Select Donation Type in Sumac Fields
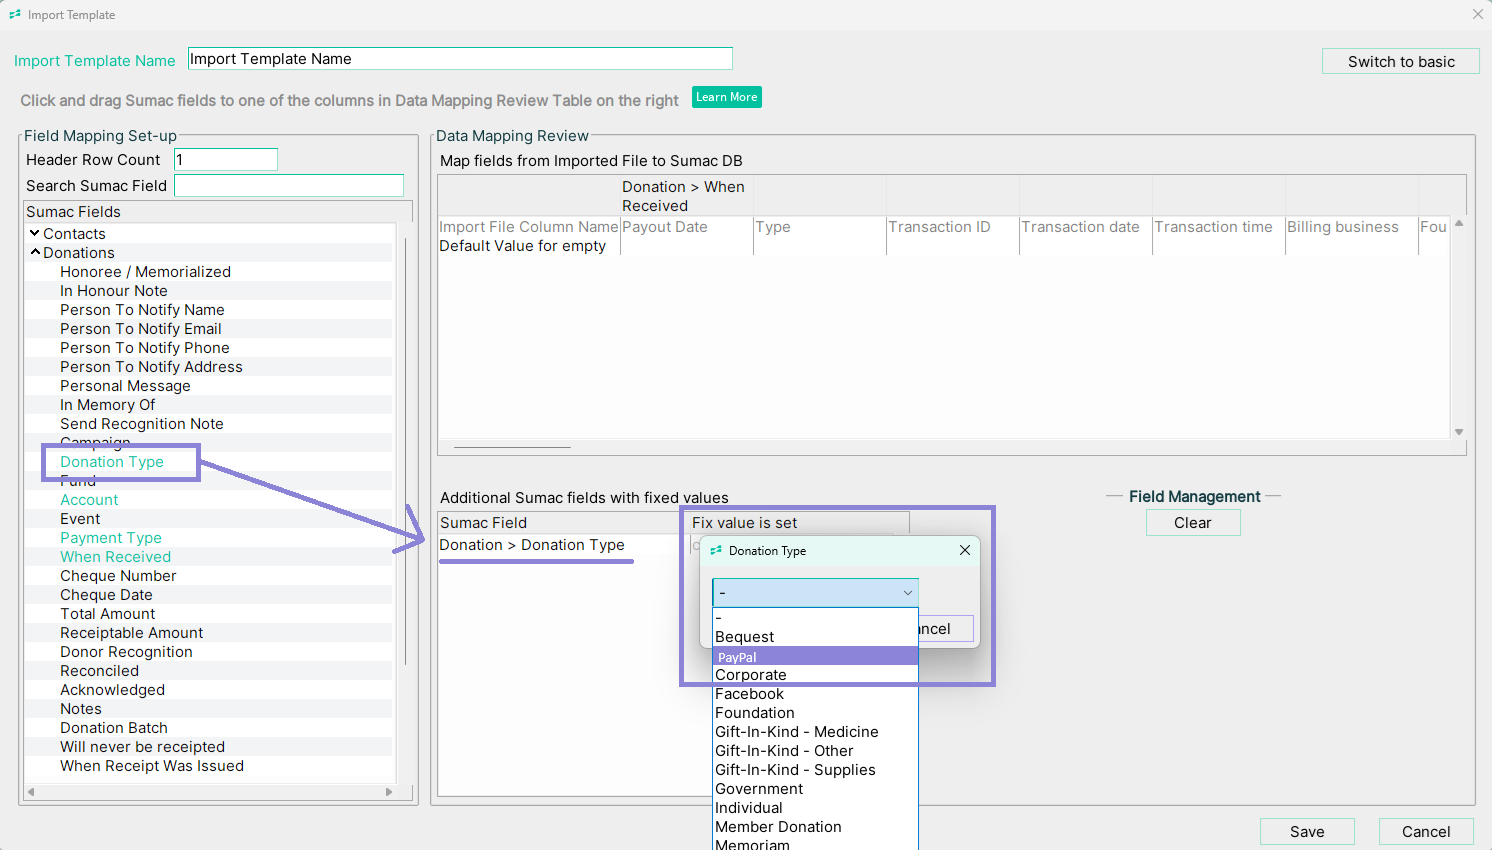Screen dimensions: 1492x850 tap(112, 462)
